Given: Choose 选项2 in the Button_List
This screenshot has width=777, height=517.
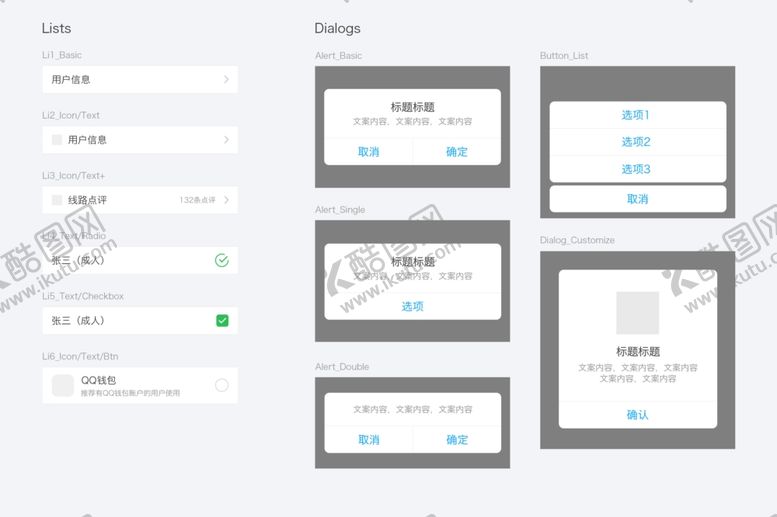Looking at the screenshot, I should (x=636, y=142).
